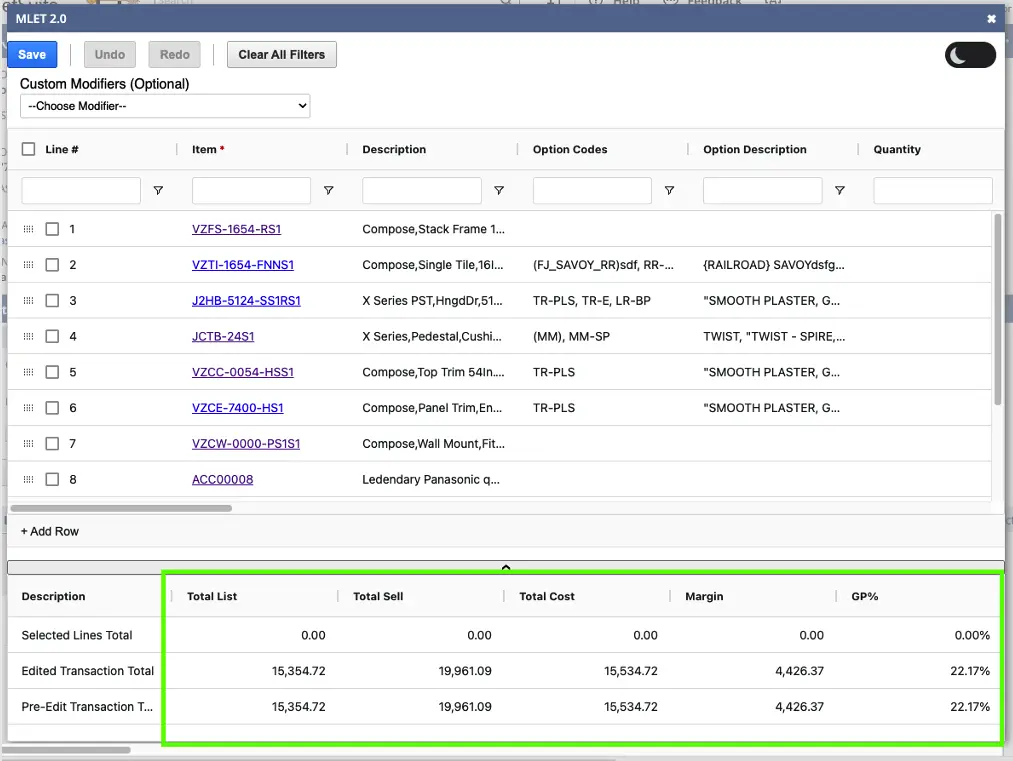Open item link VZFS-1654-RS1
Viewport: 1013px width, 761px height.
click(236, 229)
